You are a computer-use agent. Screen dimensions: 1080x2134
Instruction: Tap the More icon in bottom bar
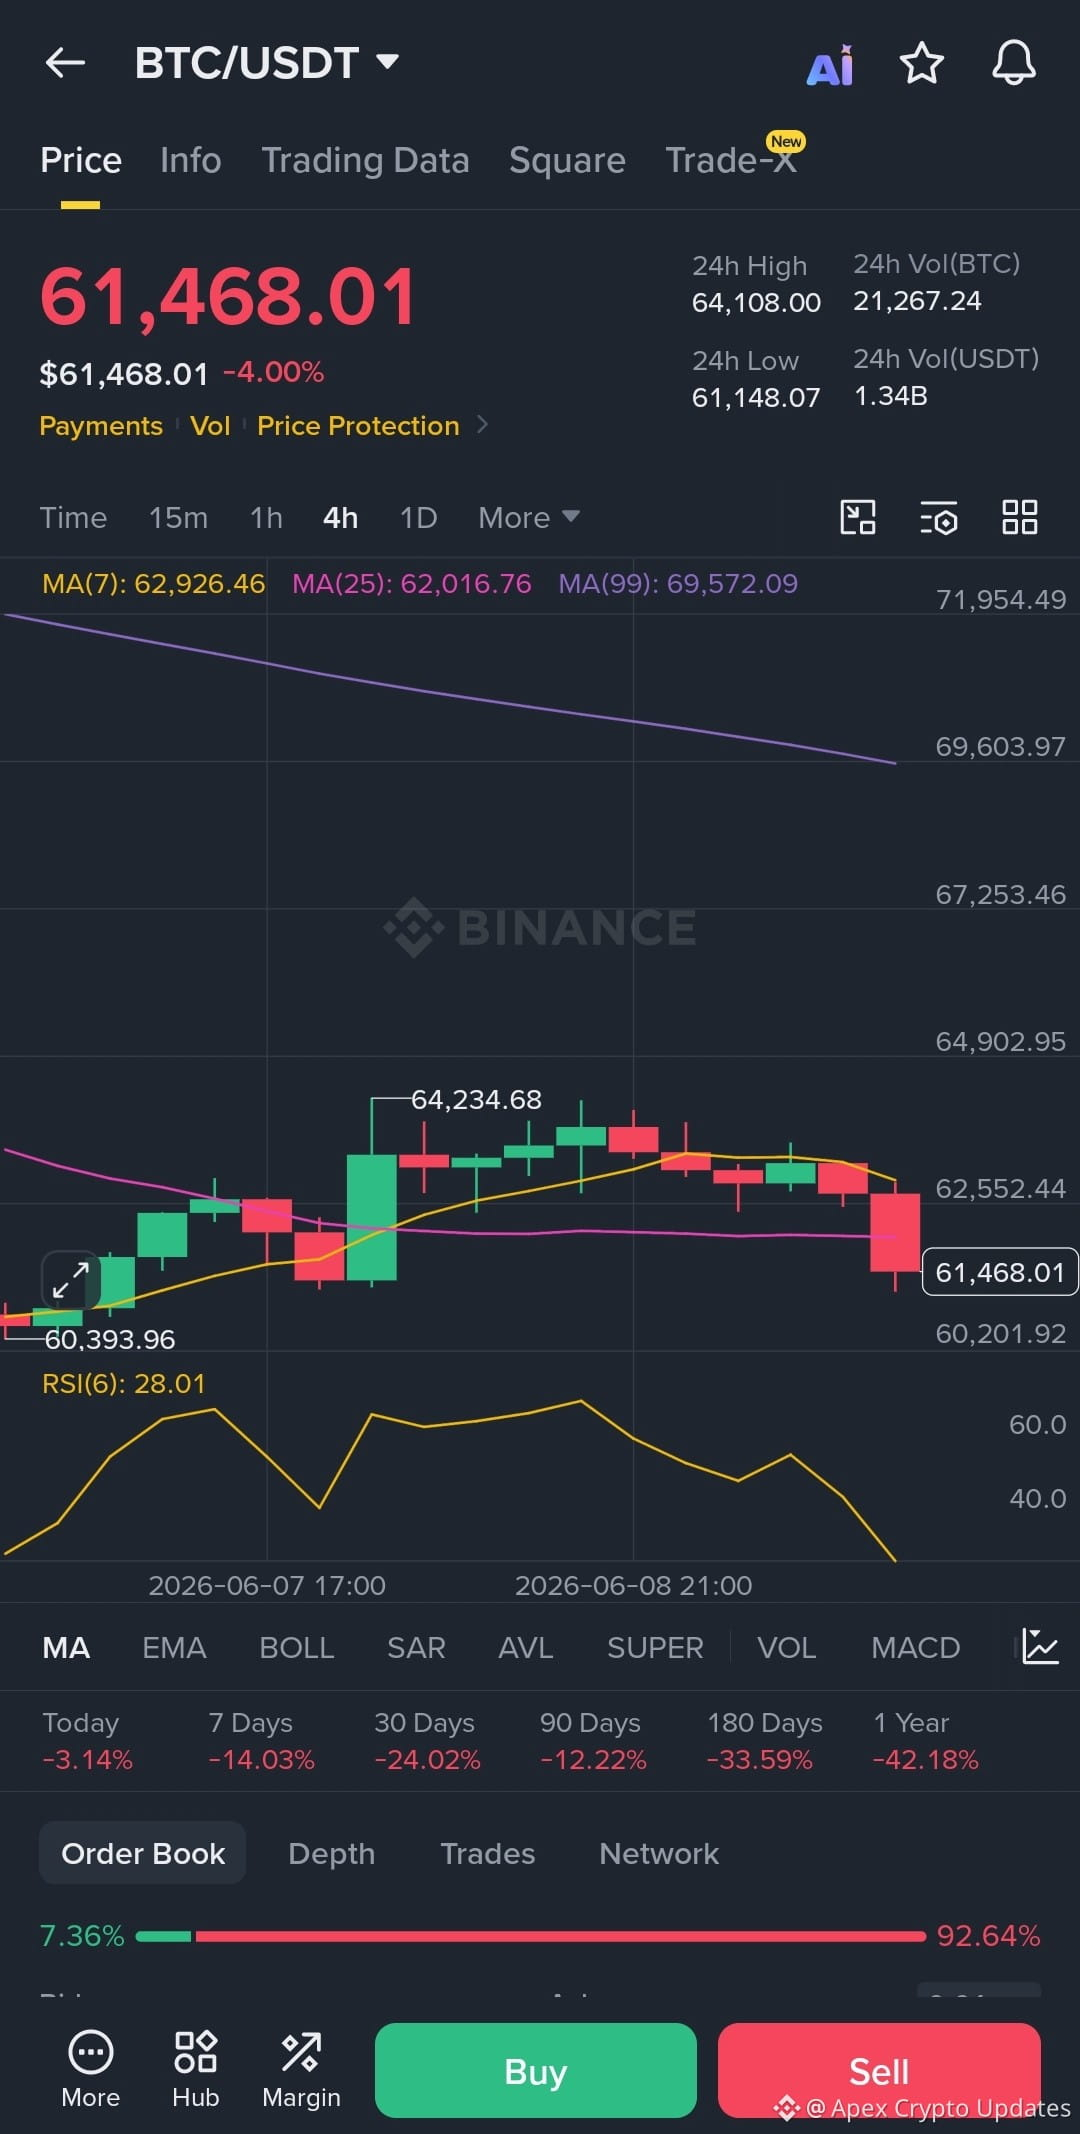tap(91, 2070)
